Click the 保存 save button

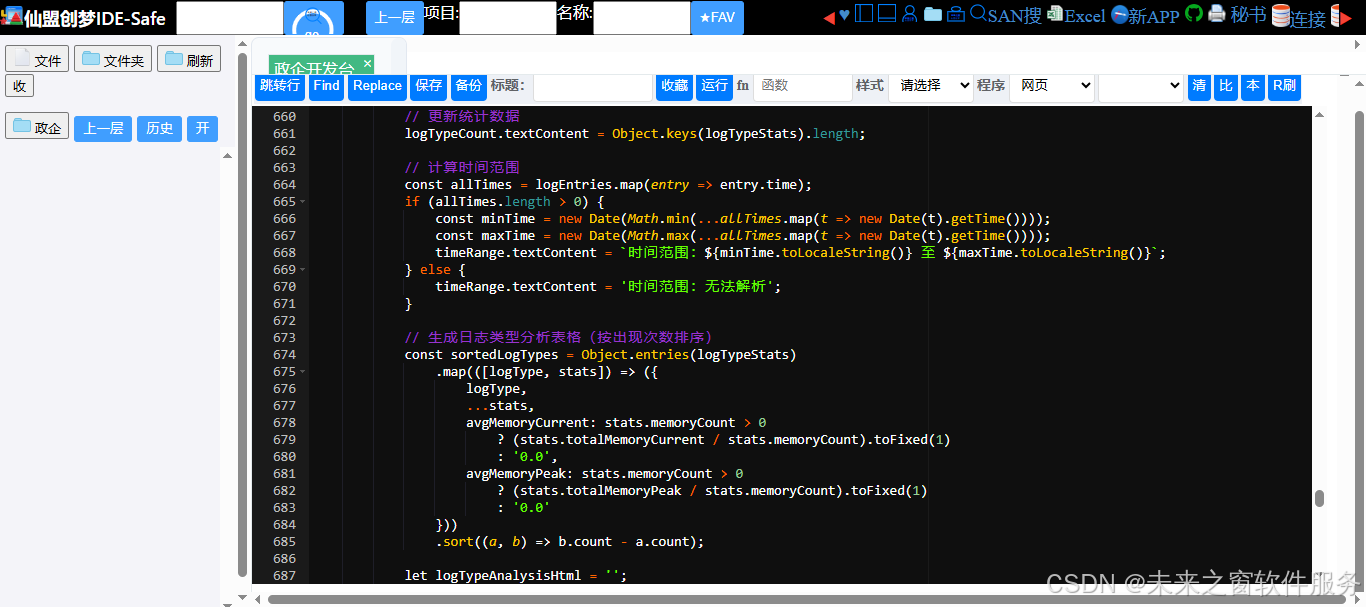[429, 86]
